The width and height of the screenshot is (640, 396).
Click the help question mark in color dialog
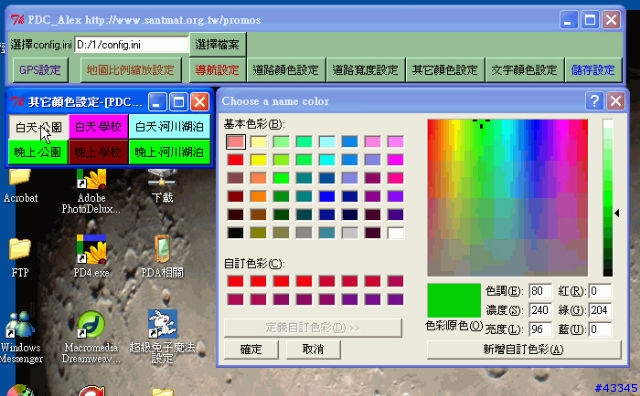coord(594,100)
